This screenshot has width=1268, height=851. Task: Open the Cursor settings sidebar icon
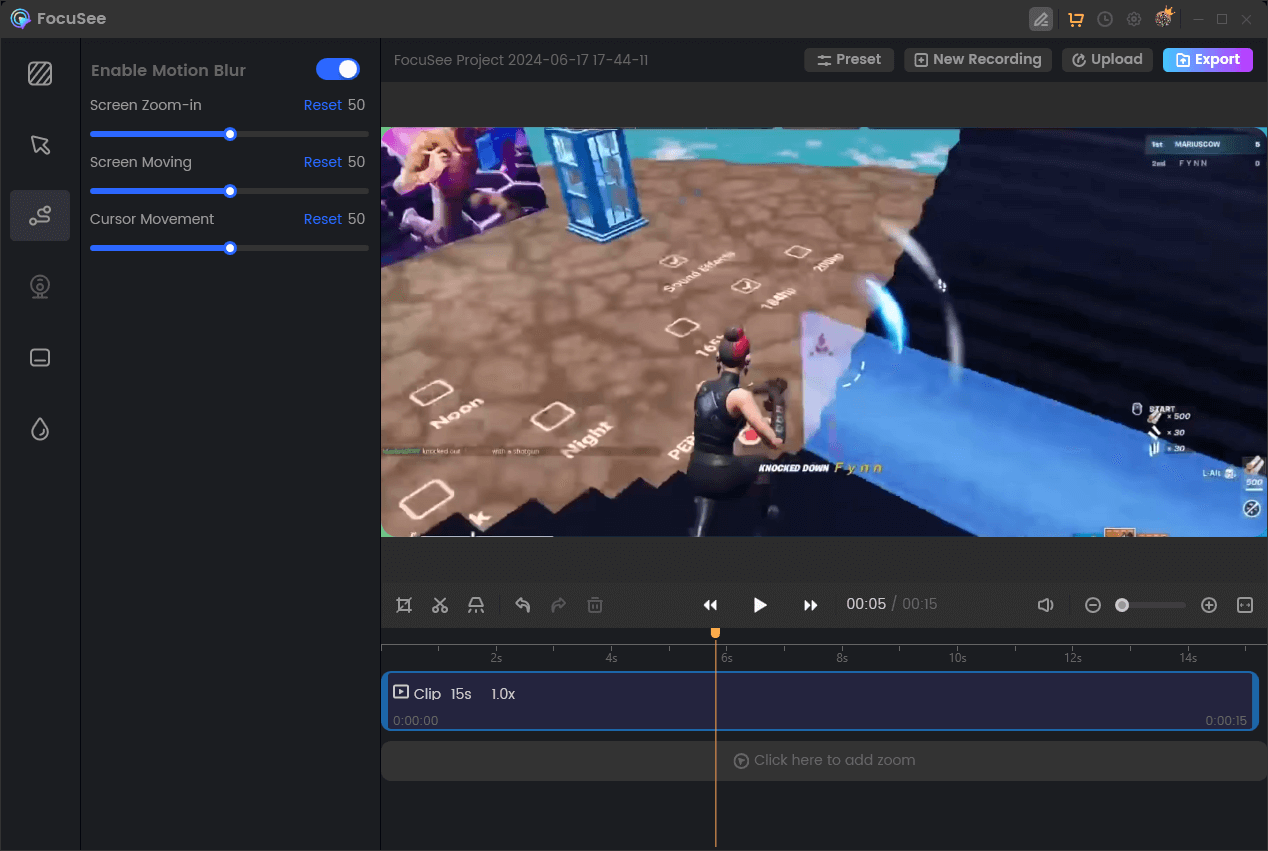(x=40, y=145)
